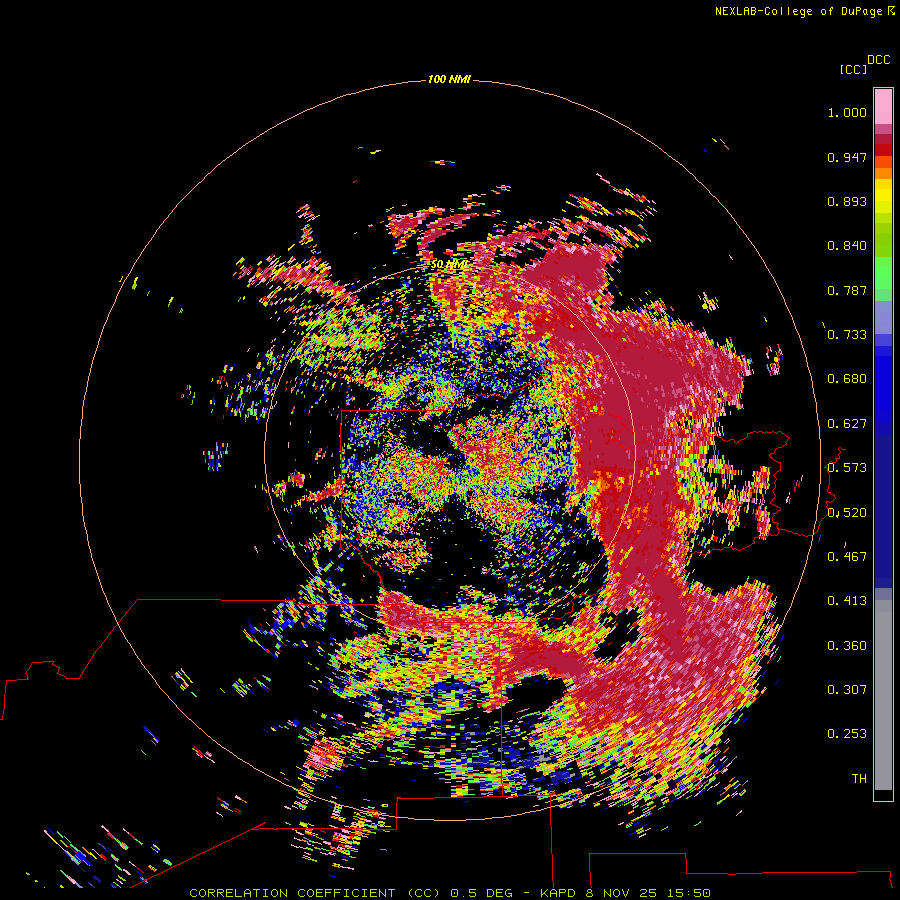Click the KAPD station identifier in footer

coord(557,893)
